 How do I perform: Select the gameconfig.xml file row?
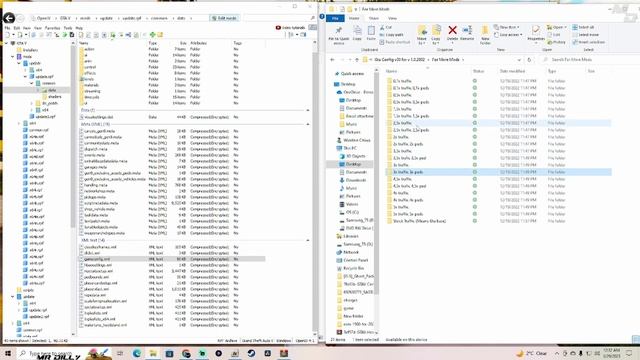pyautogui.click(x=173, y=259)
